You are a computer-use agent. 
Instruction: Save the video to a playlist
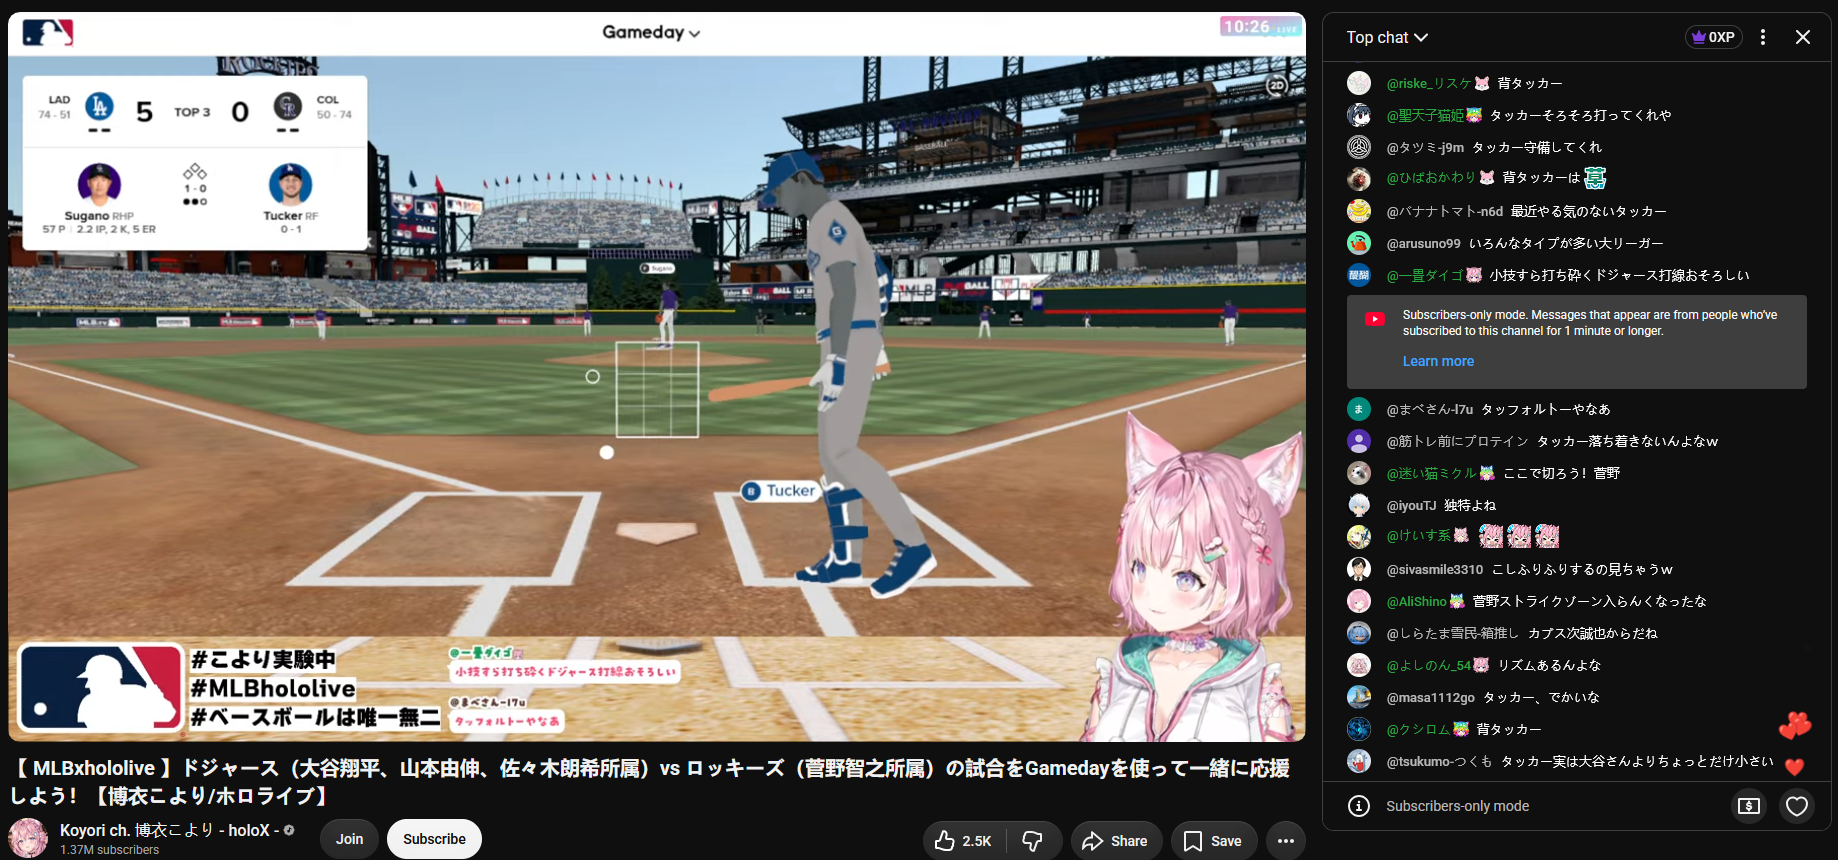pos(1213,841)
